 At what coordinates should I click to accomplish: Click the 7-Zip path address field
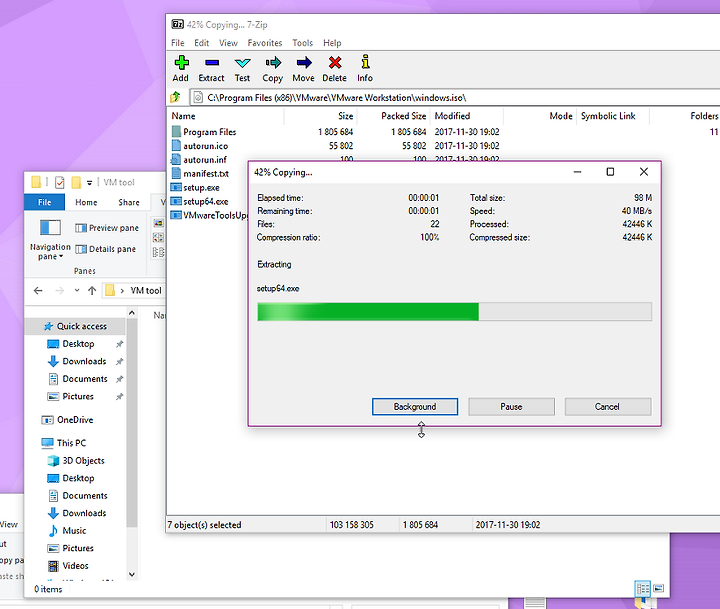click(x=455, y=97)
